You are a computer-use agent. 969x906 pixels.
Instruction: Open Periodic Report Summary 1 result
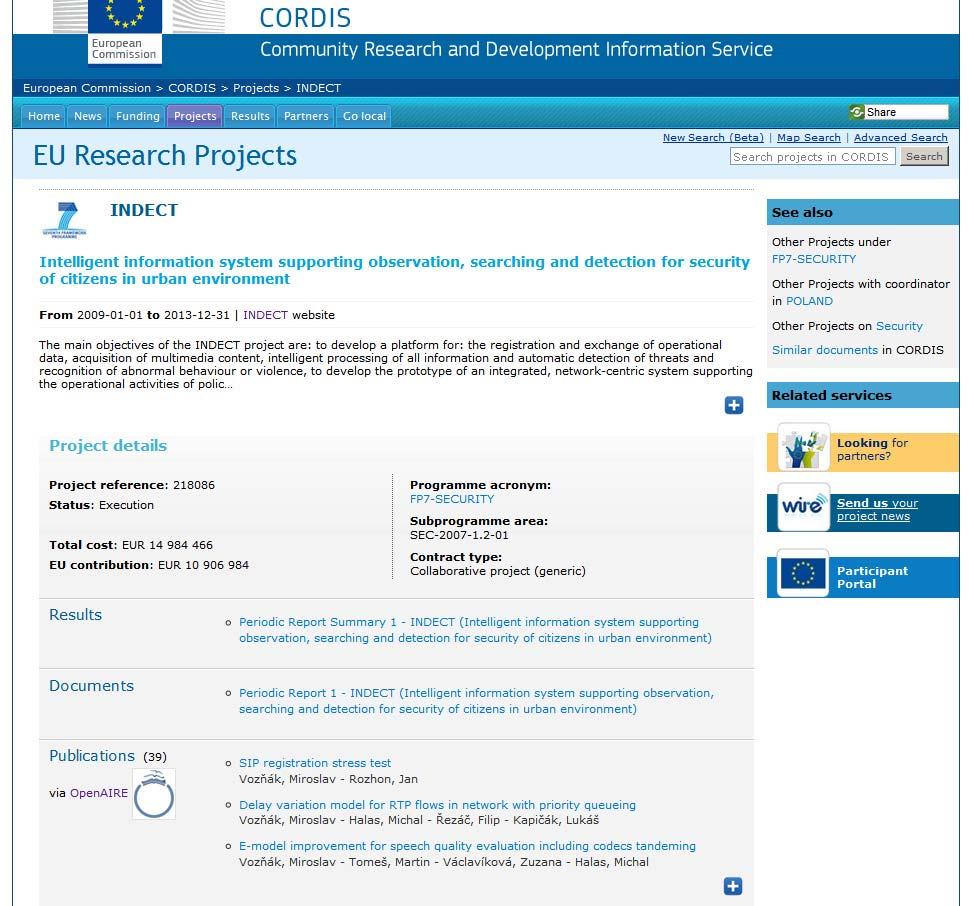tap(475, 630)
